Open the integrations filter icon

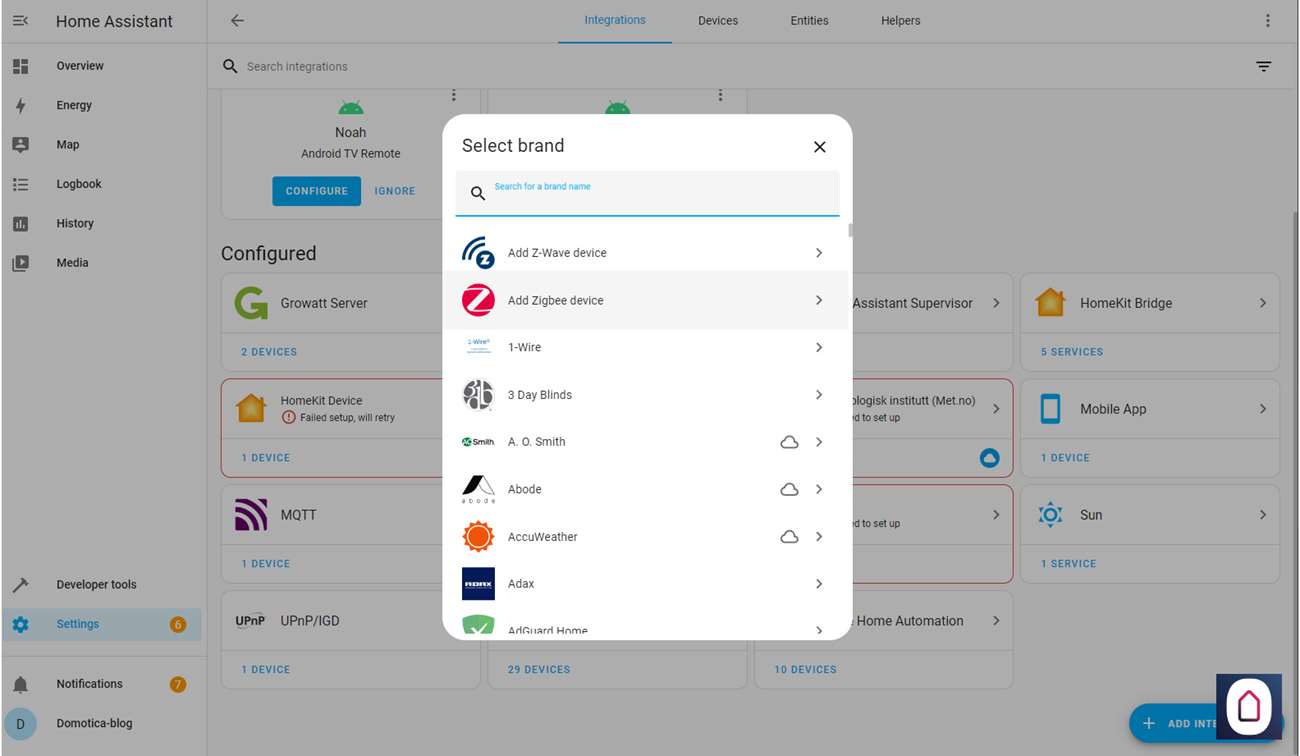coord(1264,67)
